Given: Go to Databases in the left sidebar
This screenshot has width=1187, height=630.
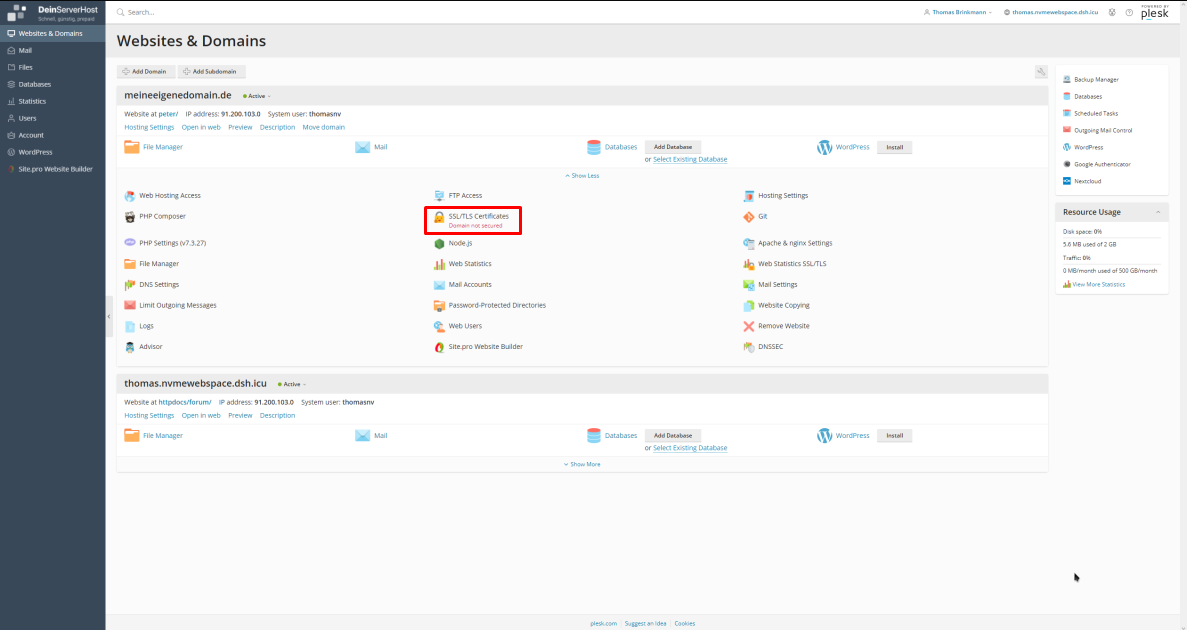Looking at the screenshot, I should pos(34,84).
